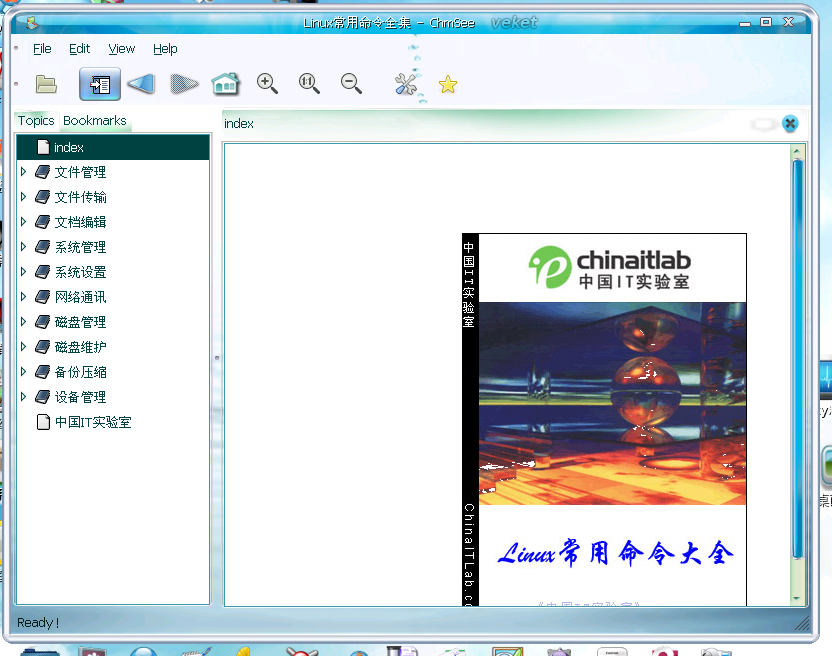Expand the 文件传输 topic
Image resolution: width=832 pixels, height=656 pixels.
pos(23,196)
